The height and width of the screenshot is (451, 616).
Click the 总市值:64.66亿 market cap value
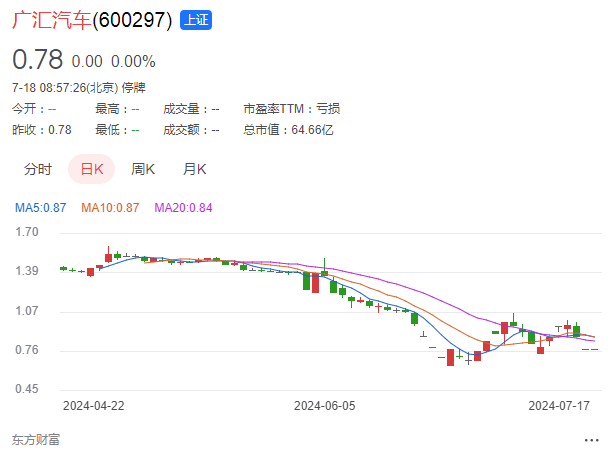(x=288, y=130)
